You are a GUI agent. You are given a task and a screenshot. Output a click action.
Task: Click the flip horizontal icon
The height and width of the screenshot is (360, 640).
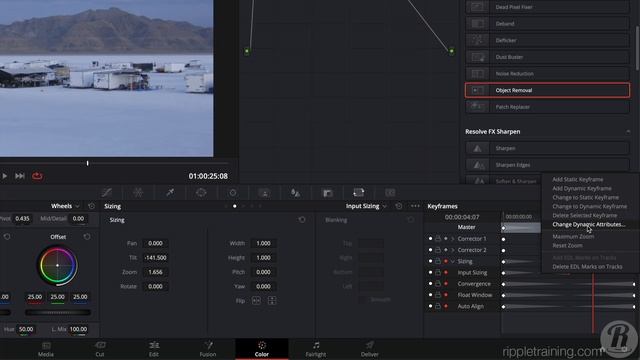coord(256,301)
